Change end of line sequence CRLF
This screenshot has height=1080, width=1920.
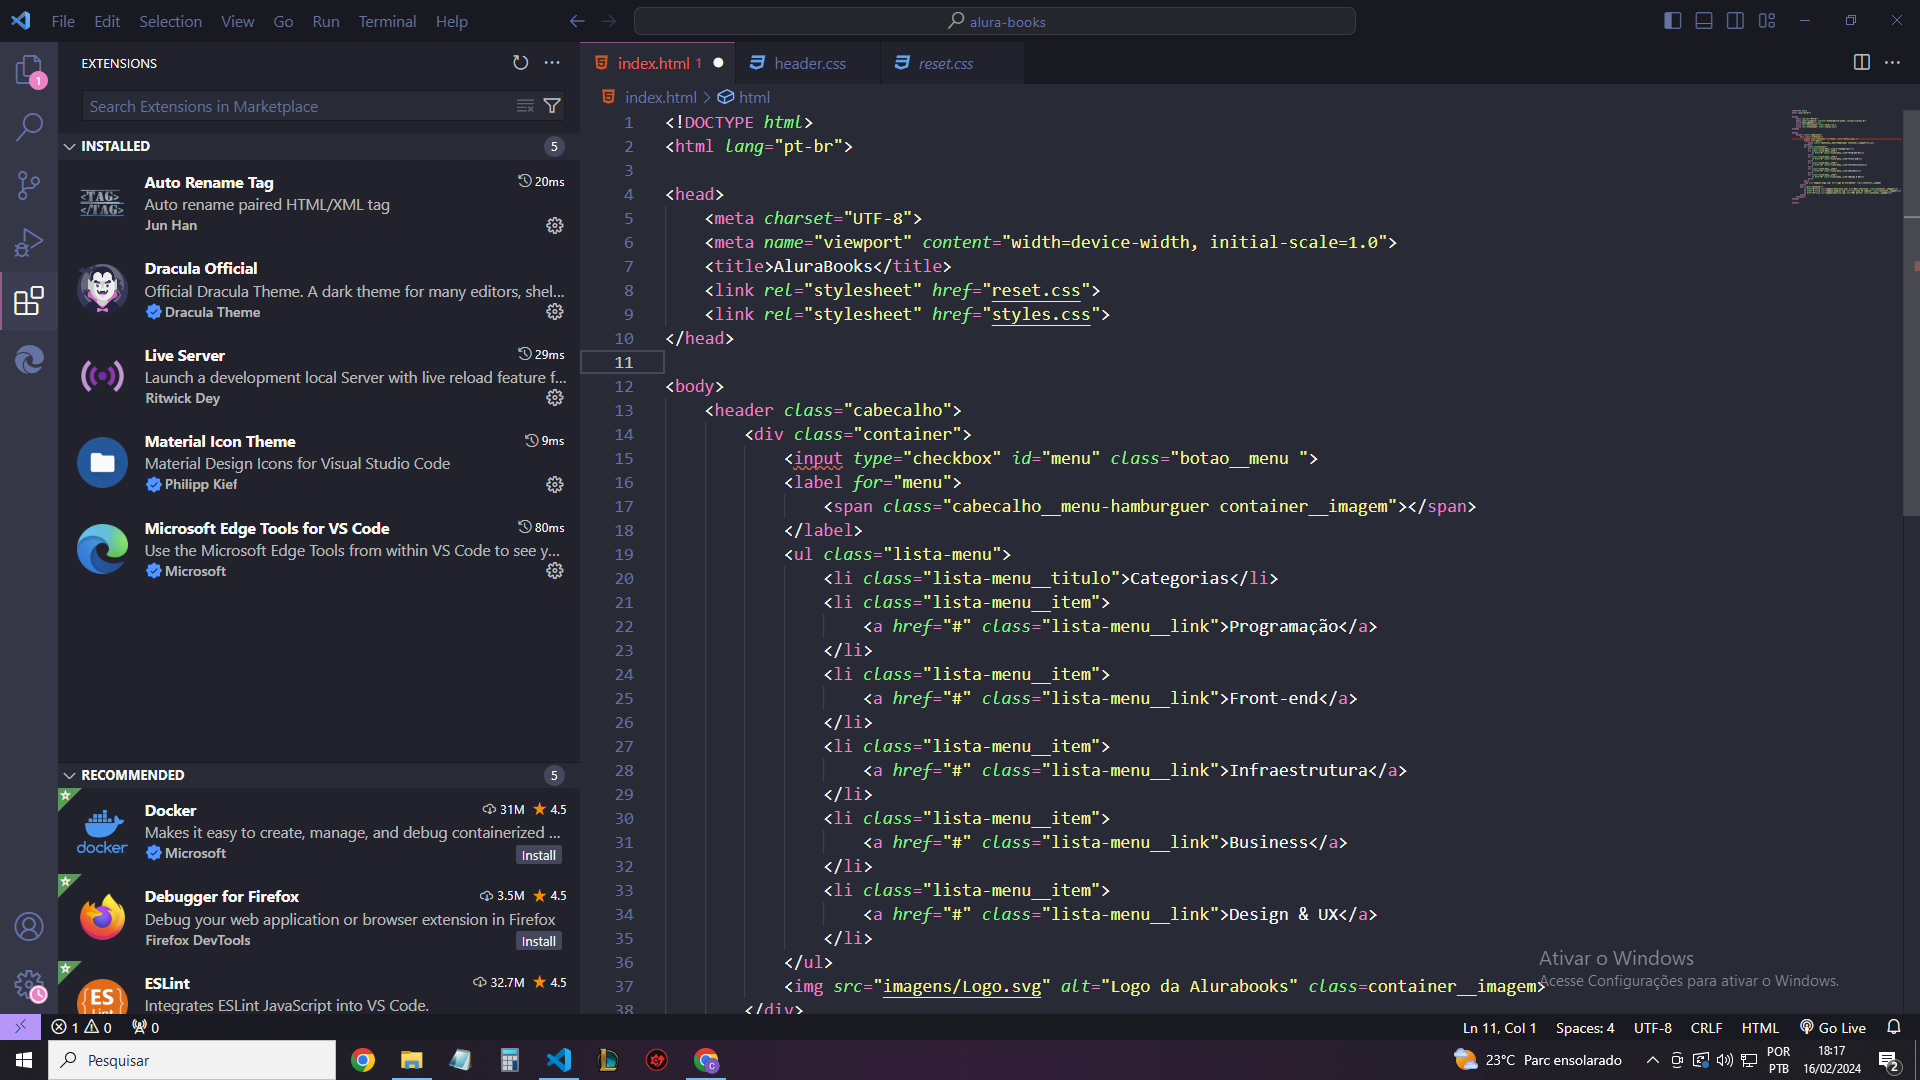click(x=1706, y=1028)
